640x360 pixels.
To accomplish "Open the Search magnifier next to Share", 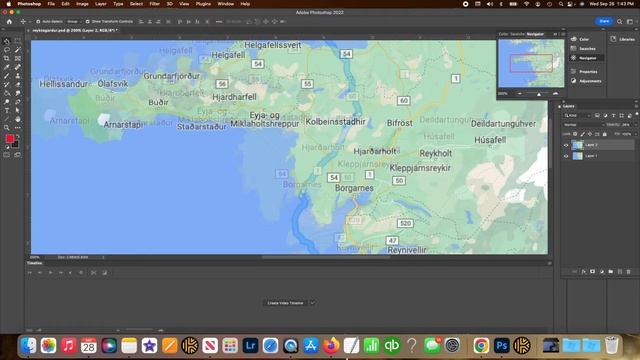I will [x=620, y=22].
